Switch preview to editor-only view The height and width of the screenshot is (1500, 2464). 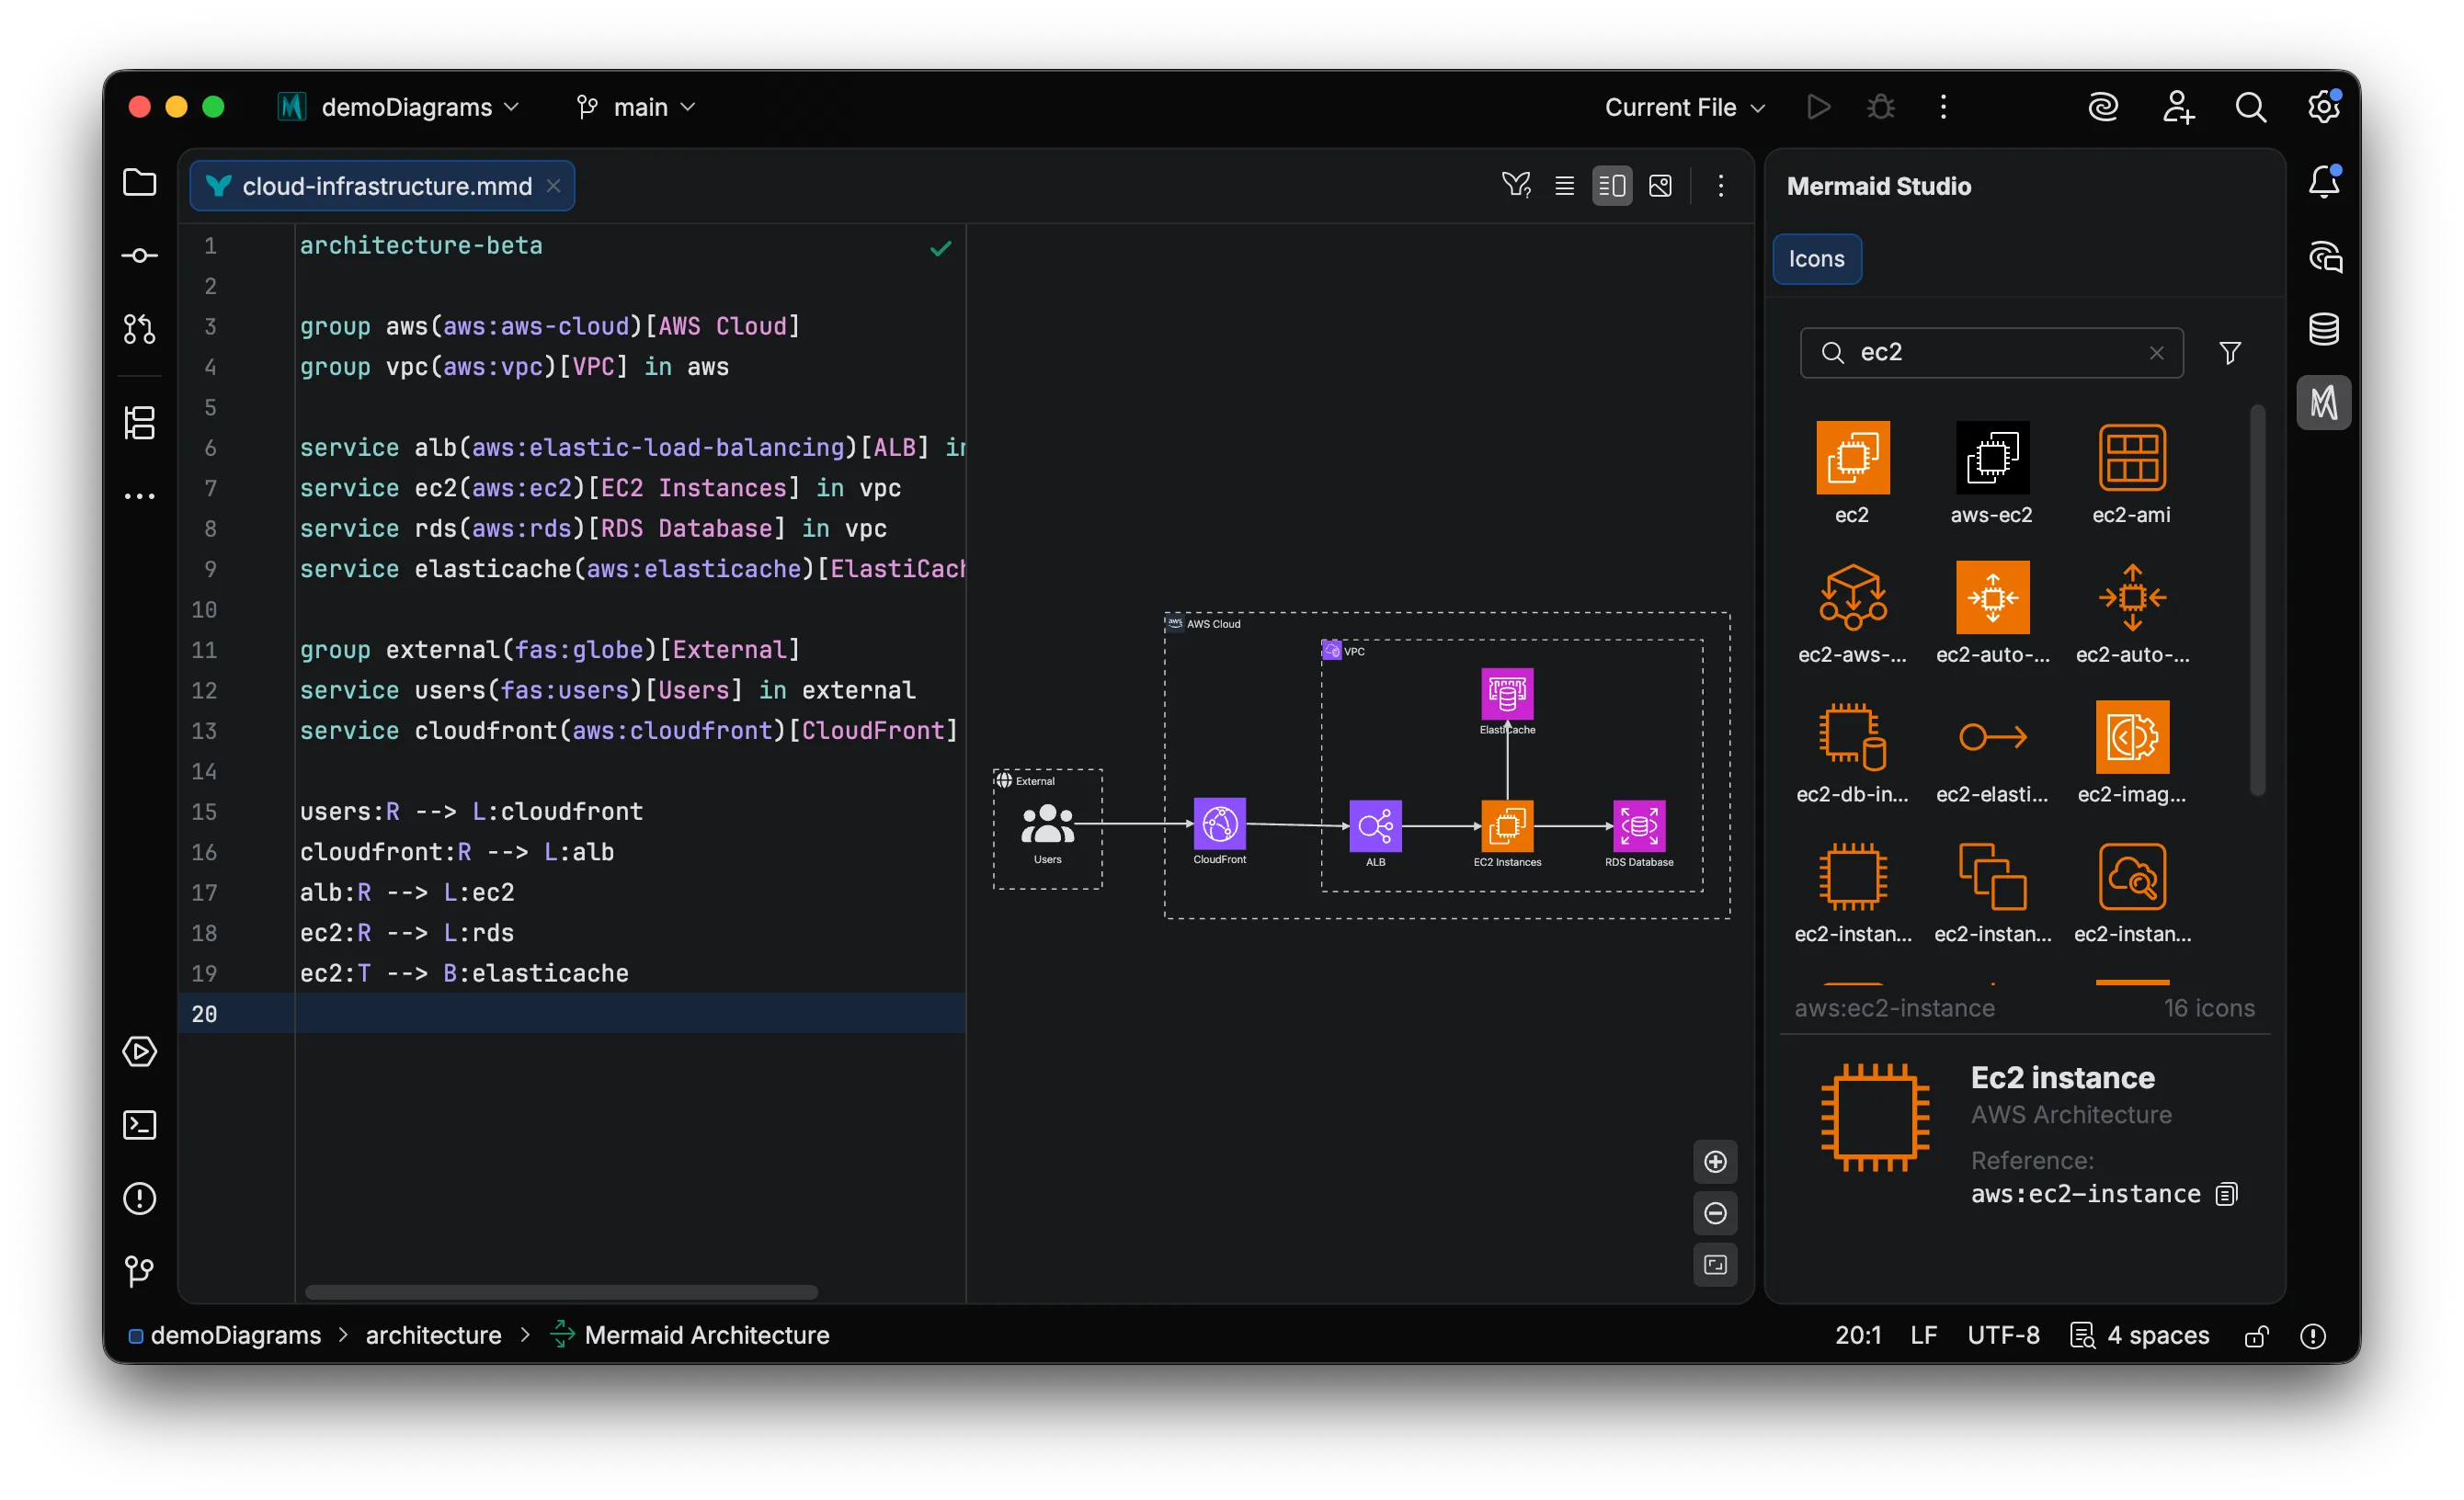tap(1565, 185)
